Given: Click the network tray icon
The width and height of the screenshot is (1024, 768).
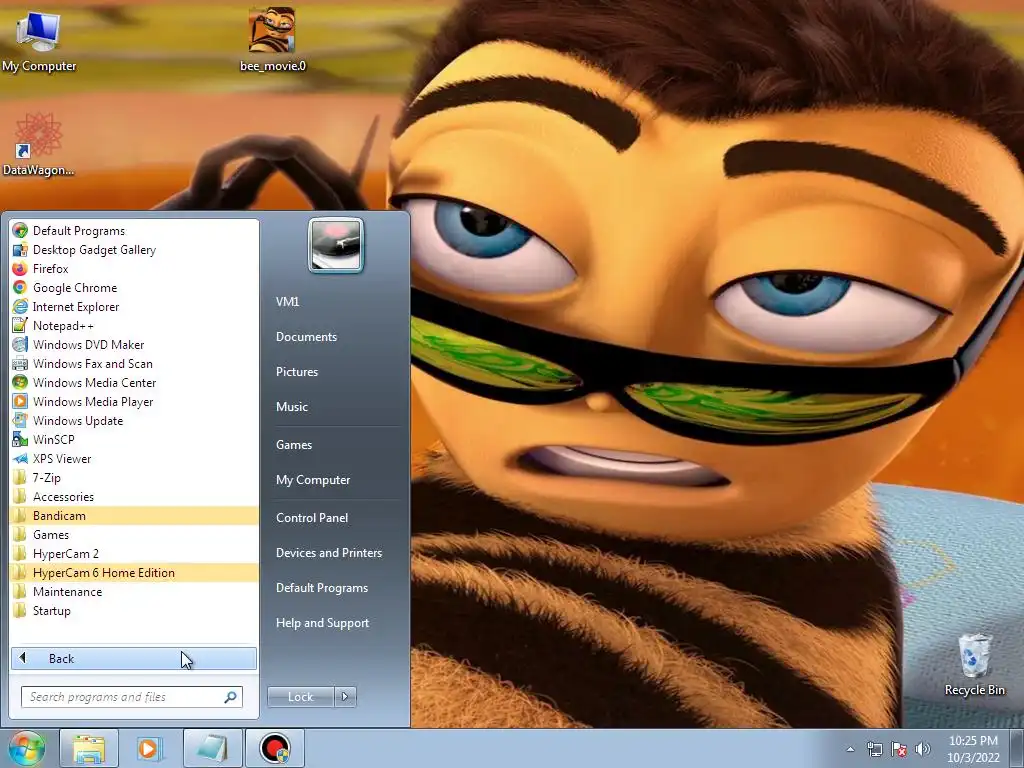Looking at the screenshot, I should click(x=874, y=750).
